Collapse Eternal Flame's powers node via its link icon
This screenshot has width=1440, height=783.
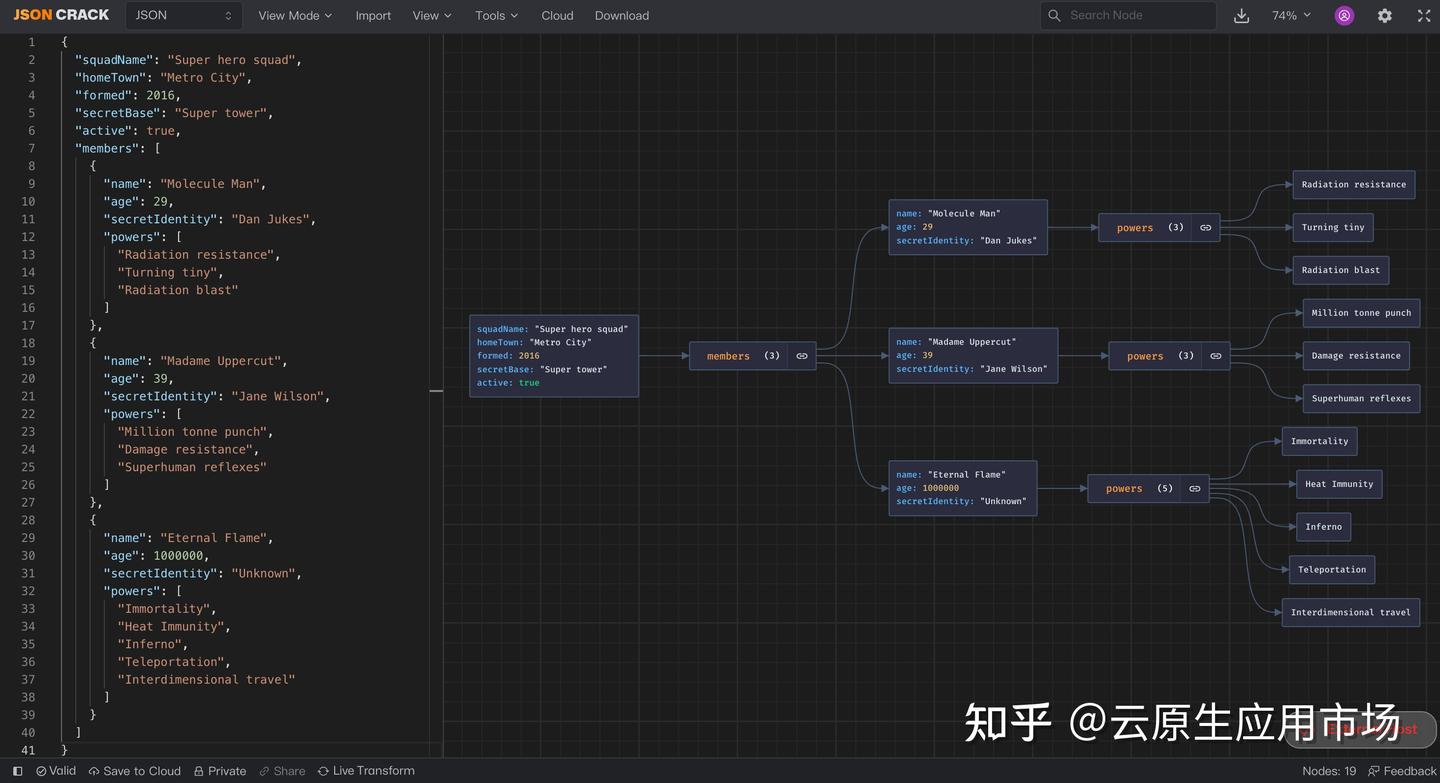tap(1195, 488)
